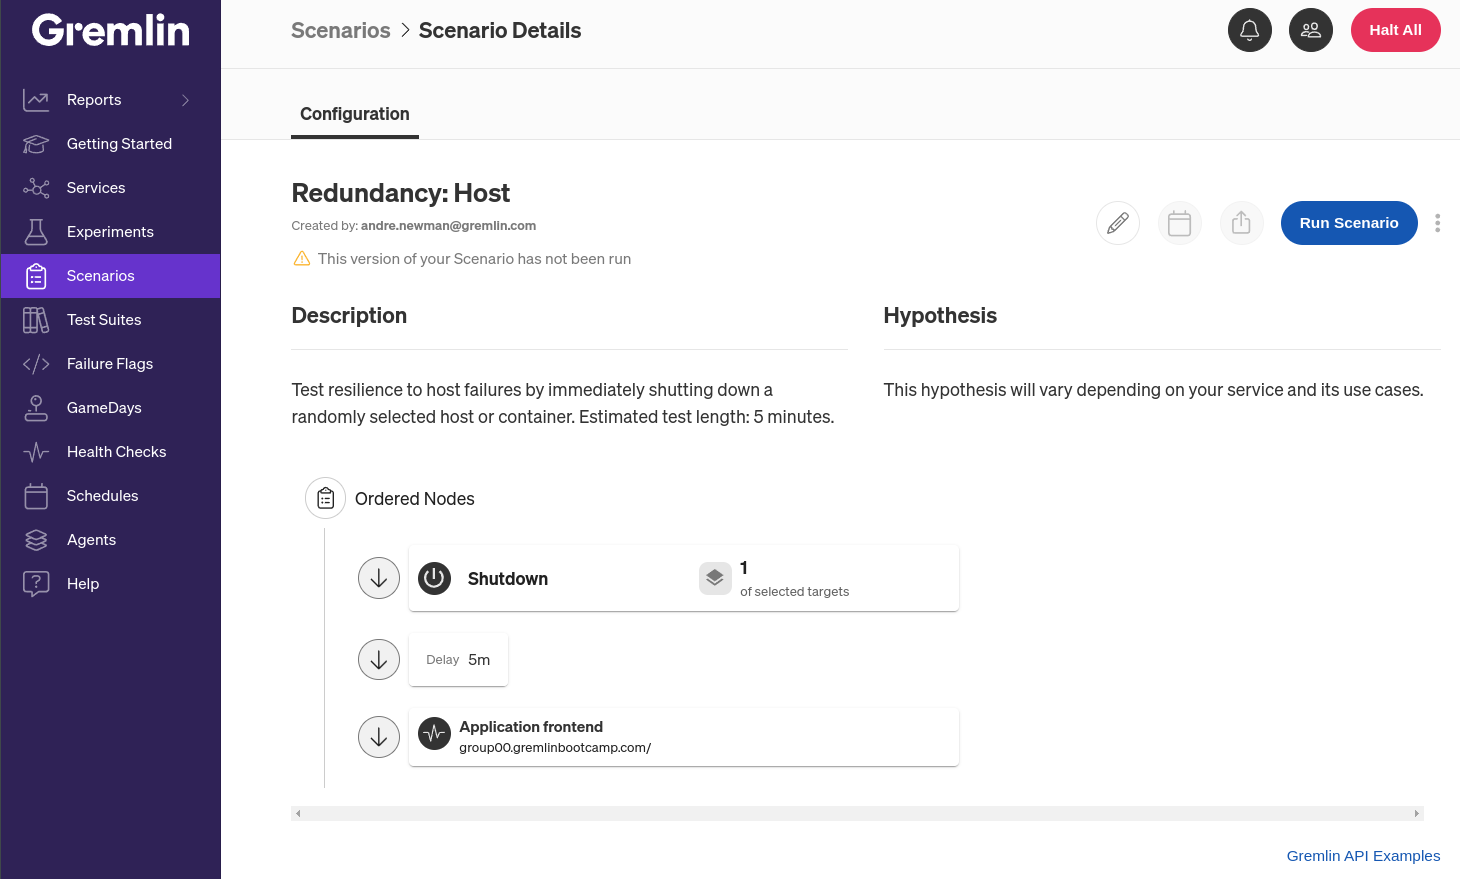Click the not-run warning triangle icon
This screenshot has height=879, width=1460.
tap(302, 258)
